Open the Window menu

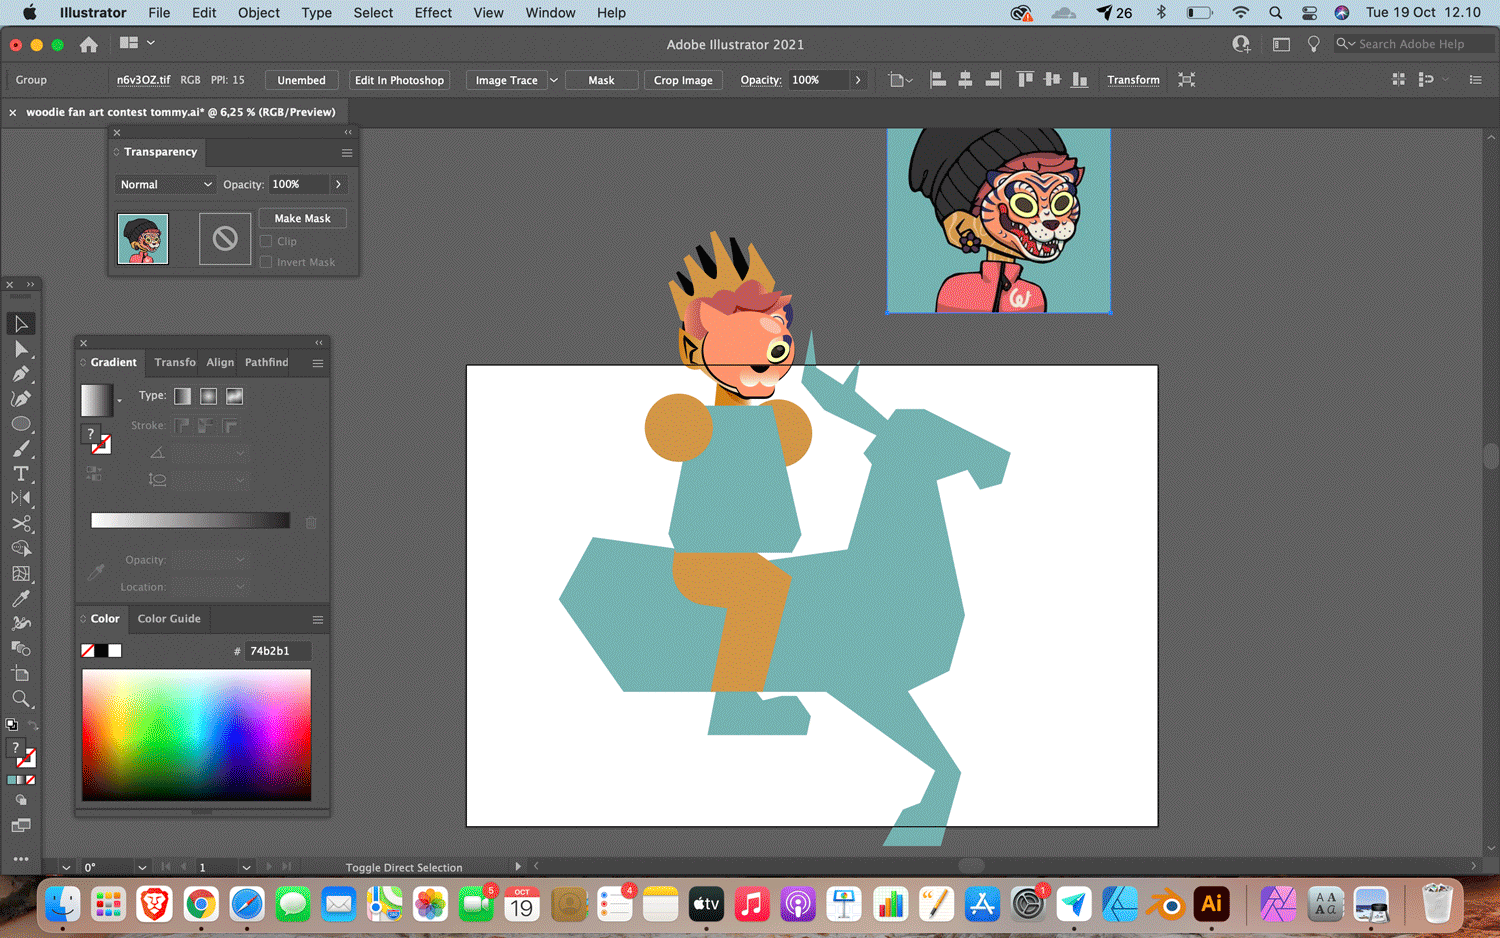550,13
